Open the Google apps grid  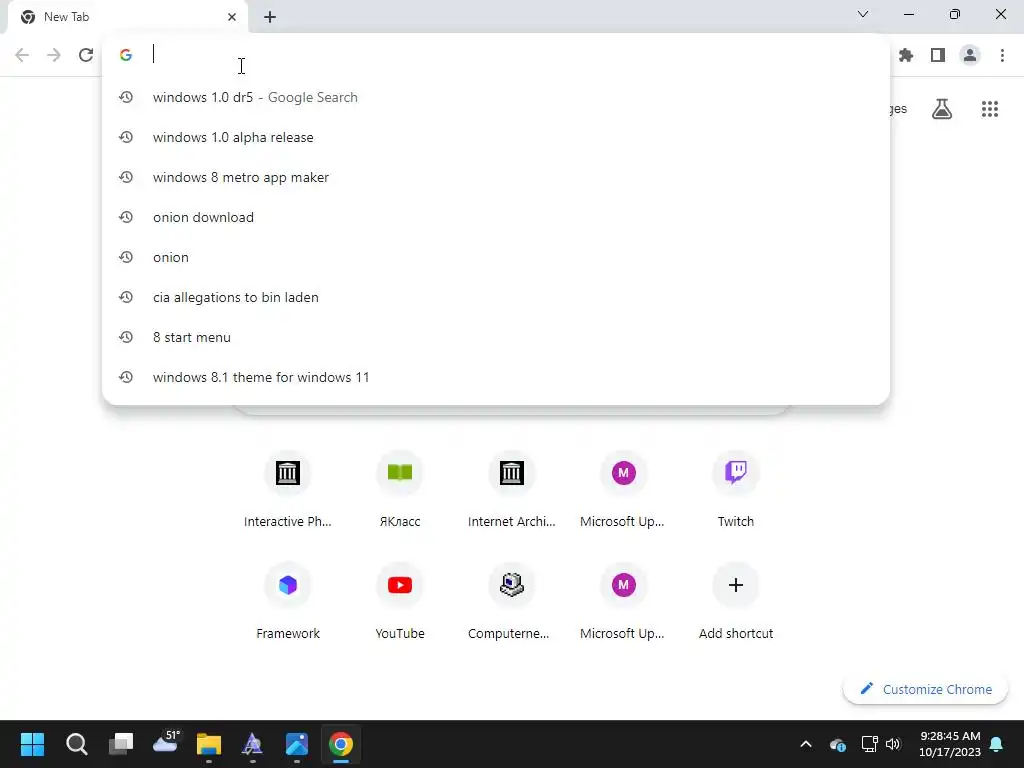click(990, 108)
